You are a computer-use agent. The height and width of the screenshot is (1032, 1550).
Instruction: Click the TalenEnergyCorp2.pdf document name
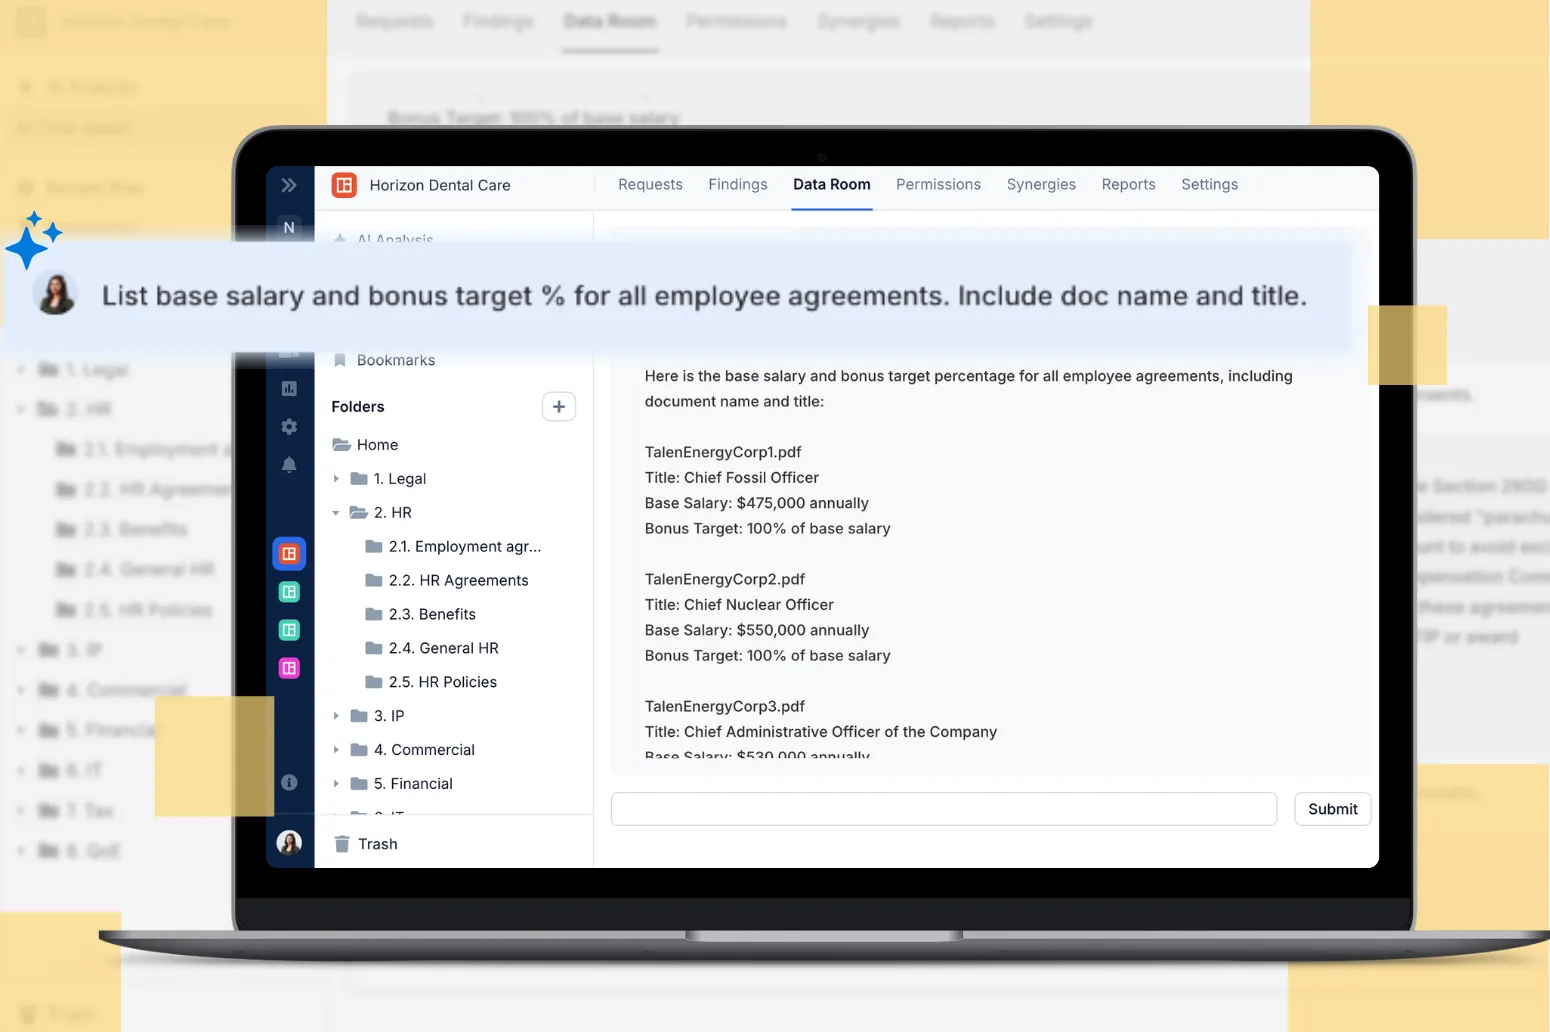click(x=725, y=579)
